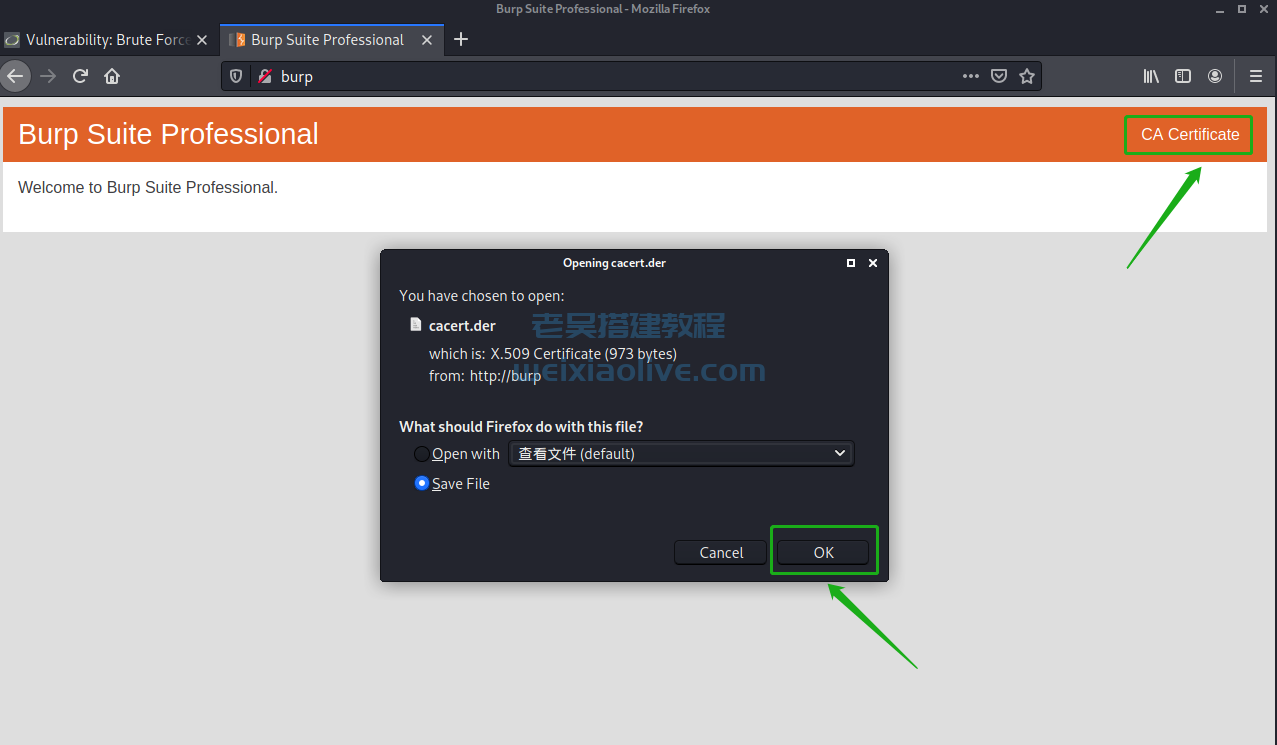Save page to Pocket
Image resolution: width=1277 pixels, height=745 pixels.
click(998, 76)
